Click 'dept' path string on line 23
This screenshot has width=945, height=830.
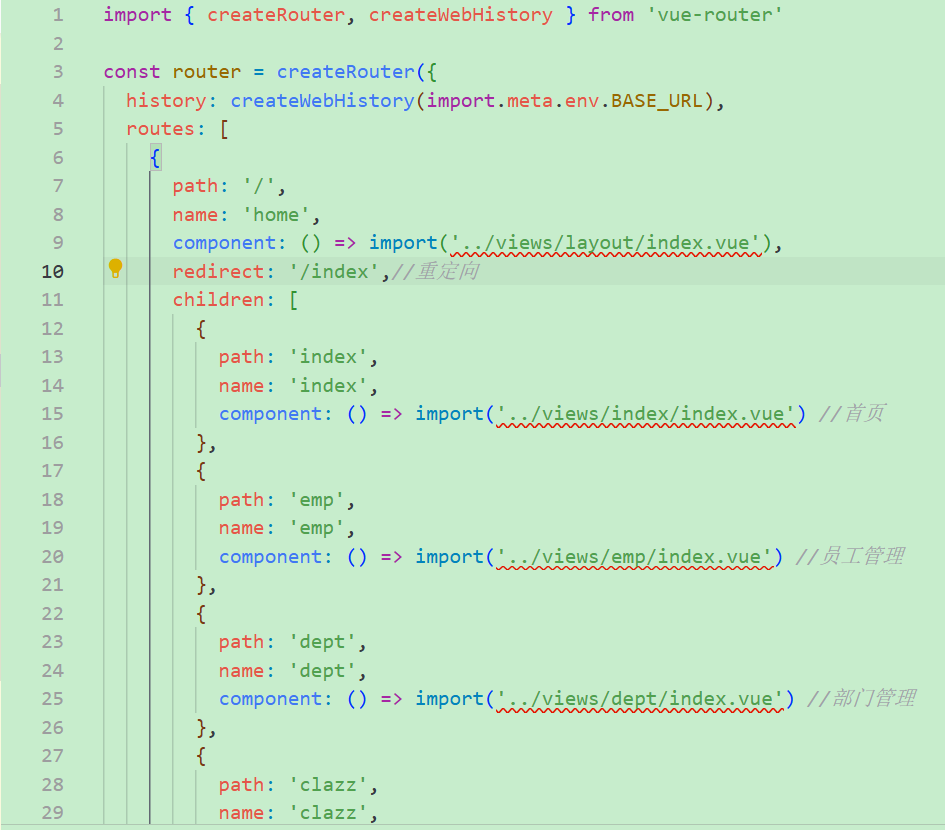(x=322, y=643)
